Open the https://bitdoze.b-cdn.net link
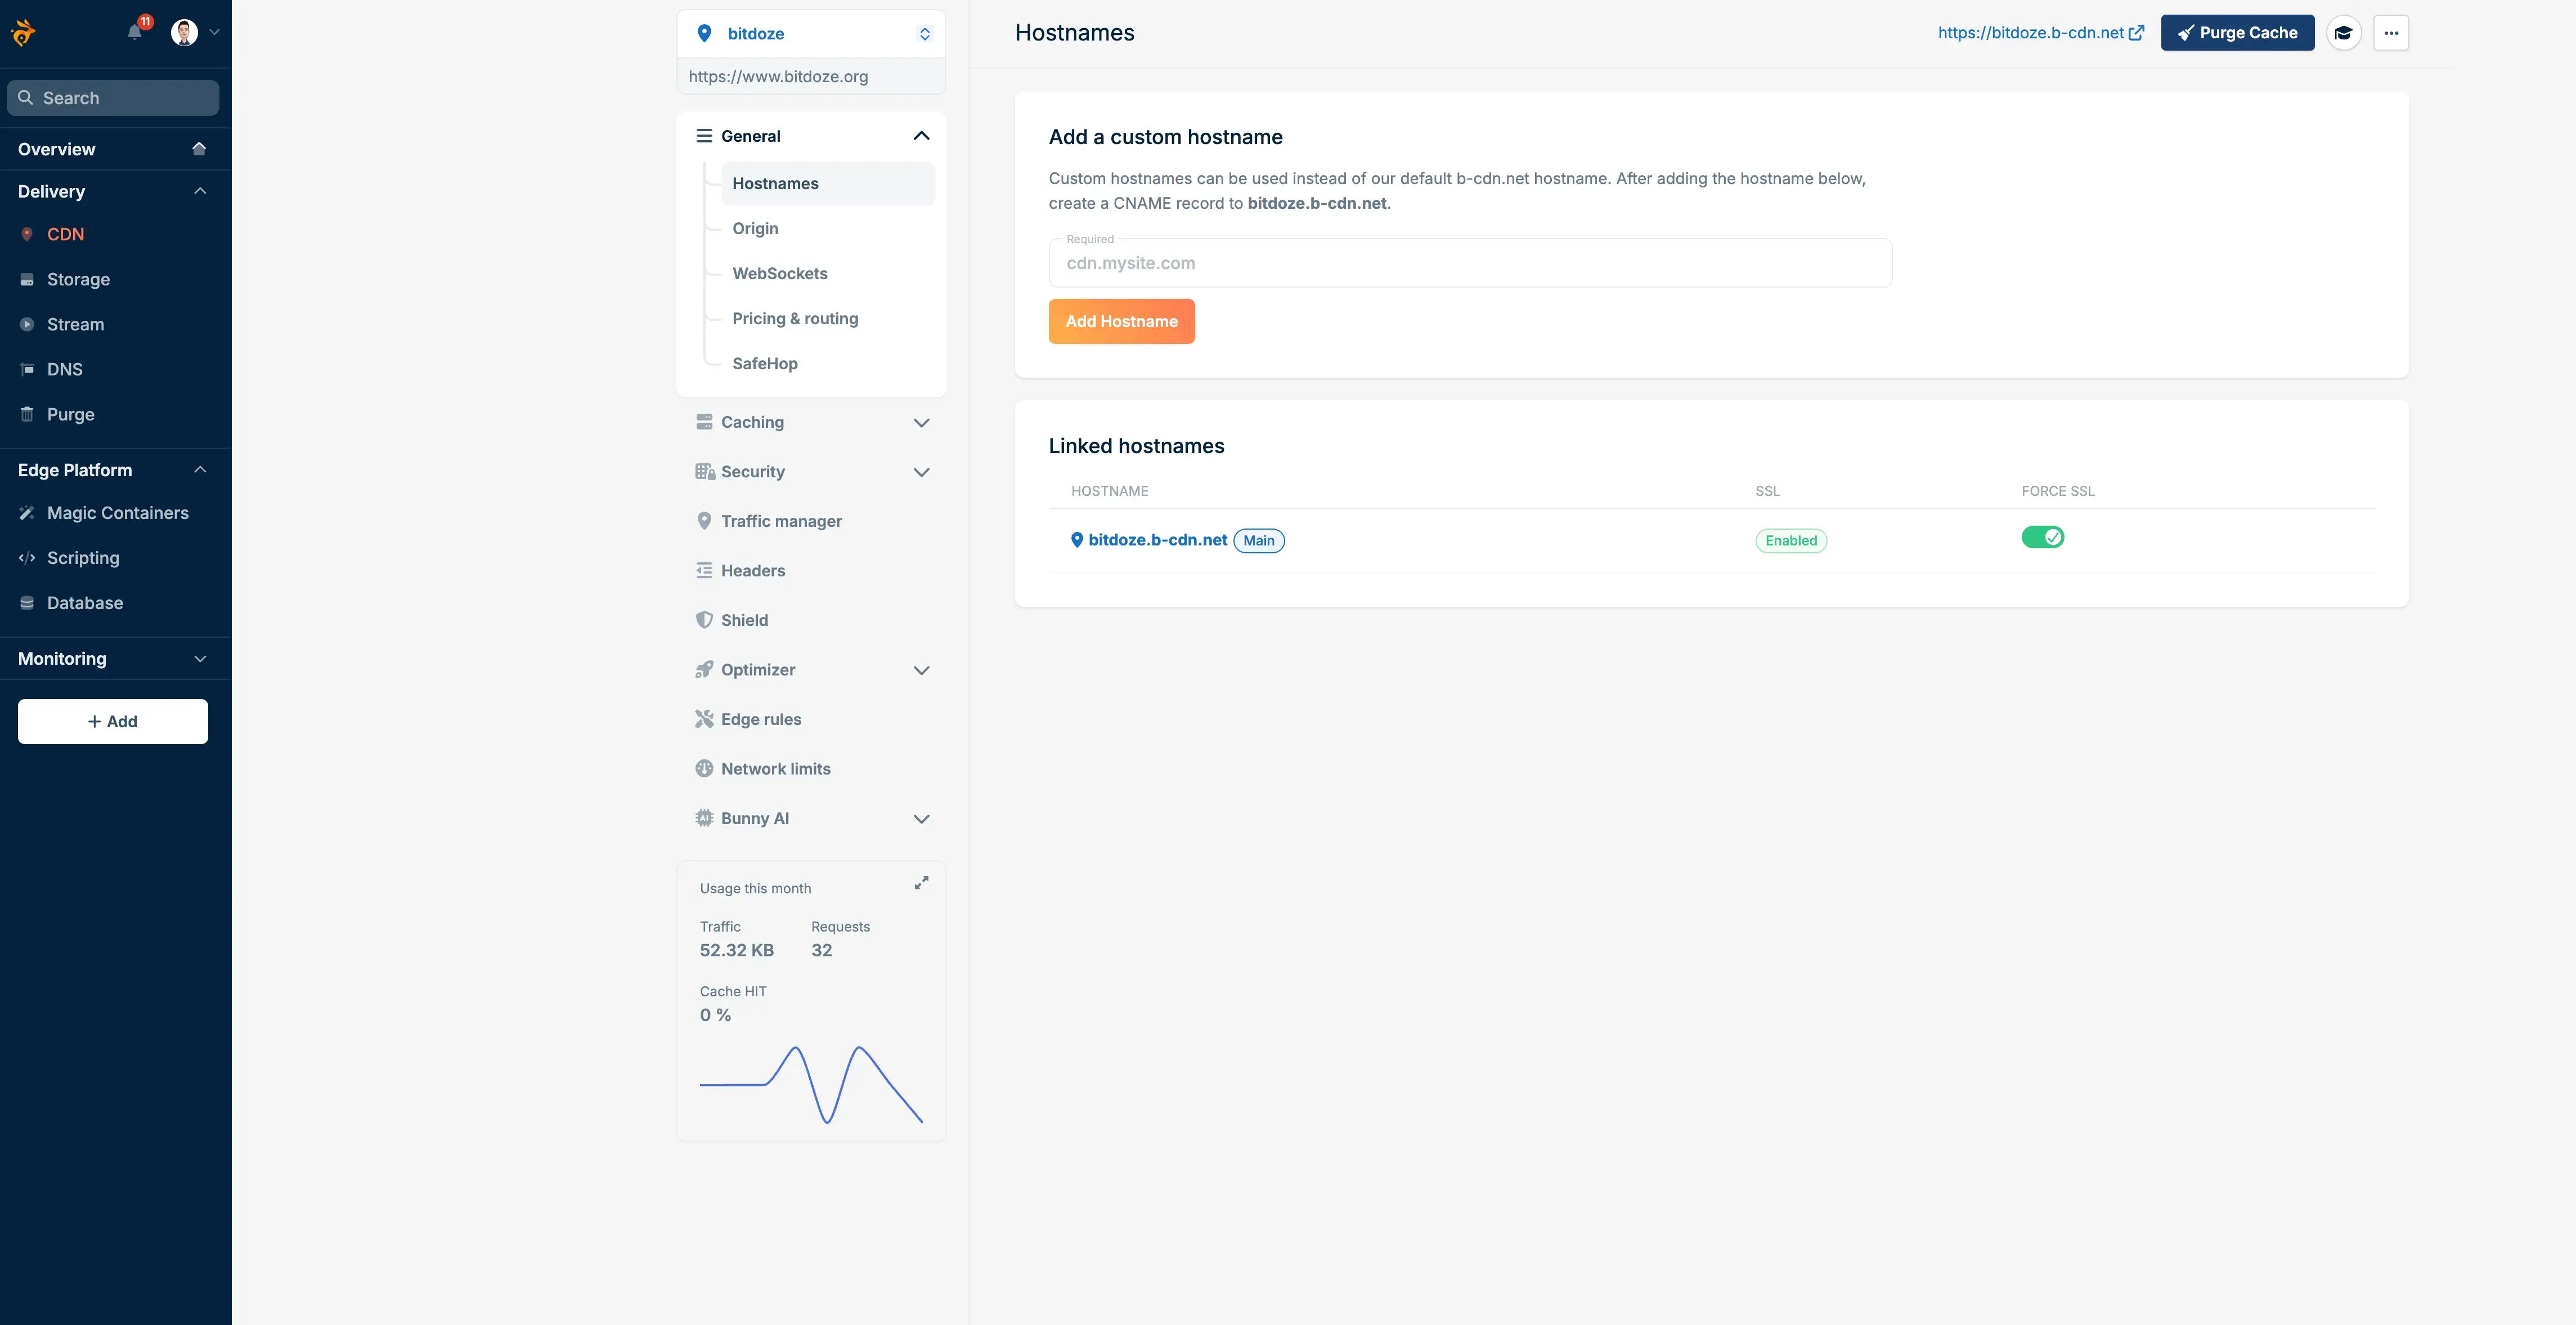Image resolution: width=2576 pixels, height=1325 pixels. point(2031,32)
